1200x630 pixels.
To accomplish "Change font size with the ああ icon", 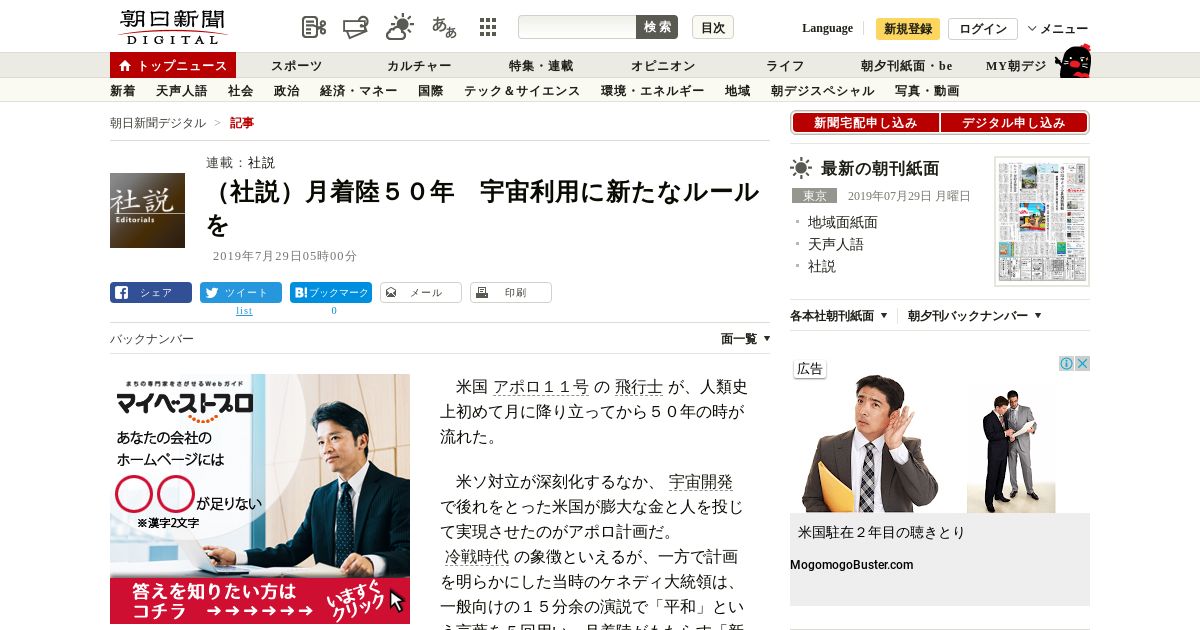I will click(x=444, y=27).
